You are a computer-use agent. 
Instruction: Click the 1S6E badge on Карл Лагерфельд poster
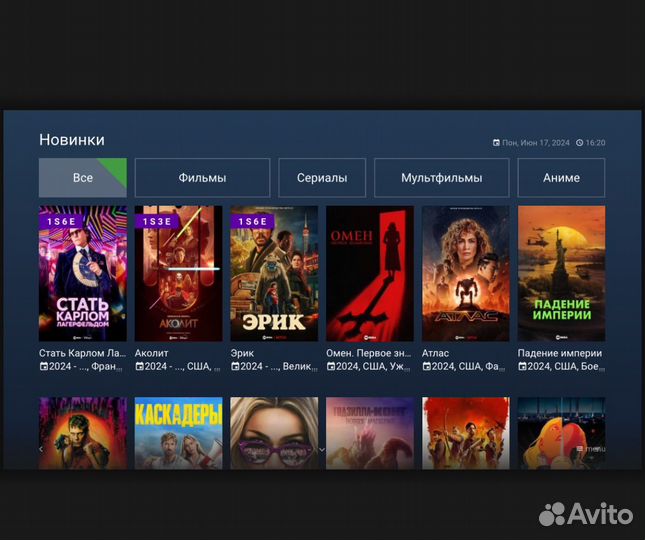61,221
